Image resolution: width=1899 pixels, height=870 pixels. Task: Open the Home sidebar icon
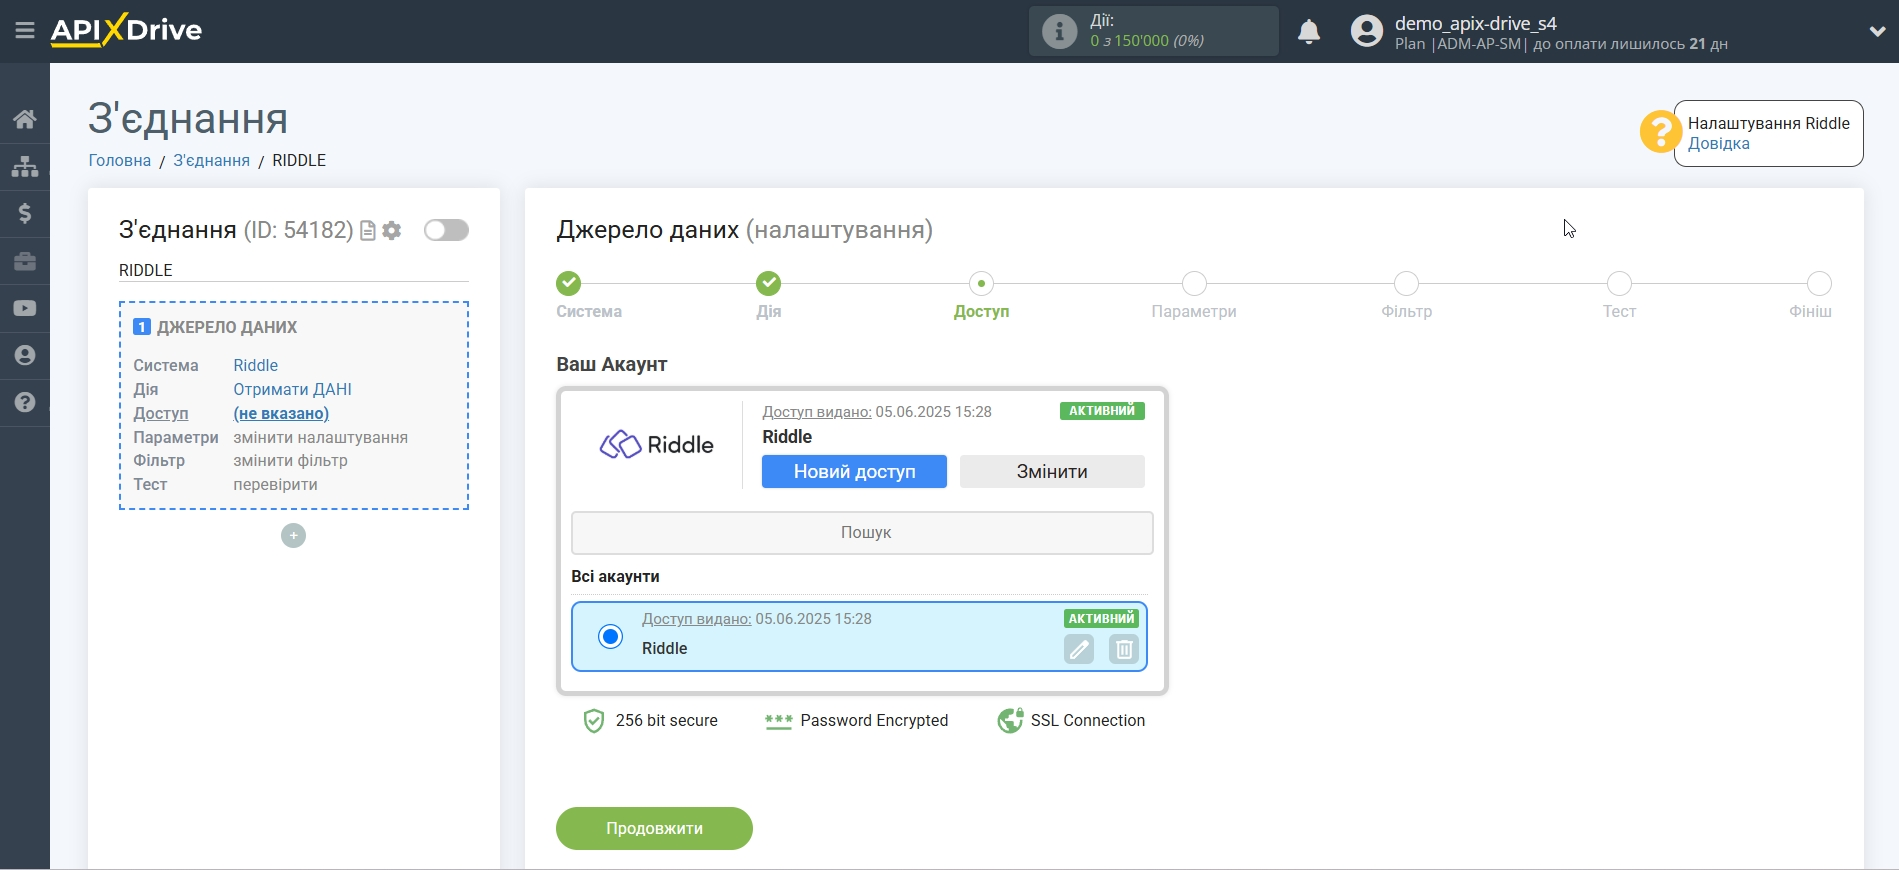coord(25,119)
